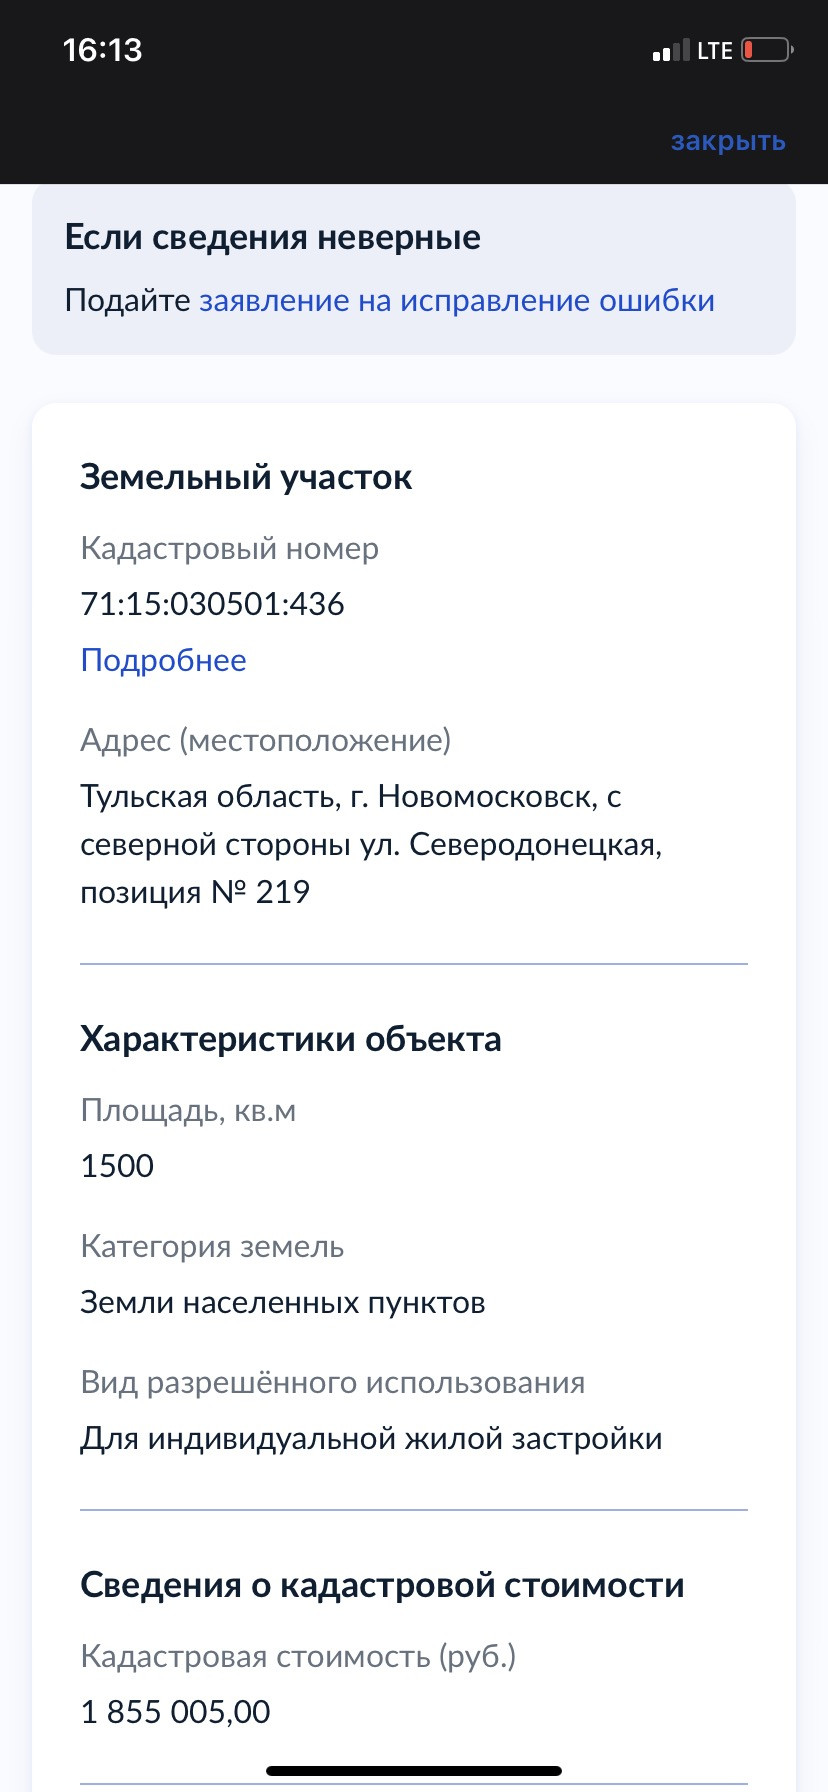
Task: Select cadastral value 1 855 005,00
Action: [x=175, y=1712]
